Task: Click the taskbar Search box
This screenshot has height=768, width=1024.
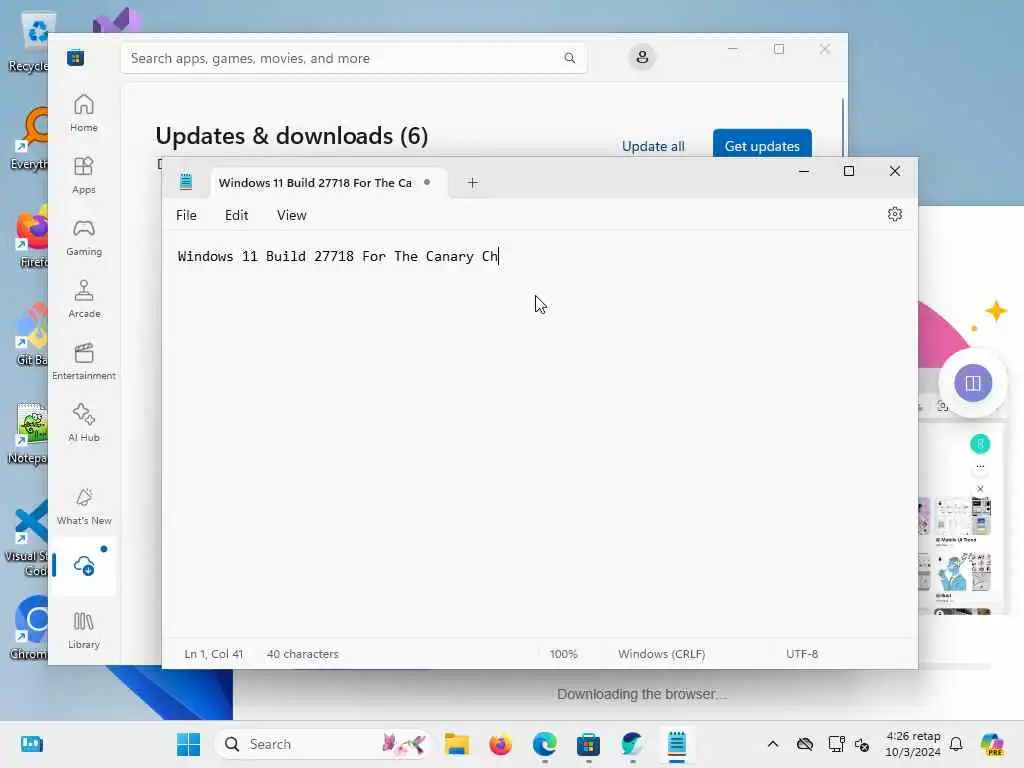Action: click(324, 744)
